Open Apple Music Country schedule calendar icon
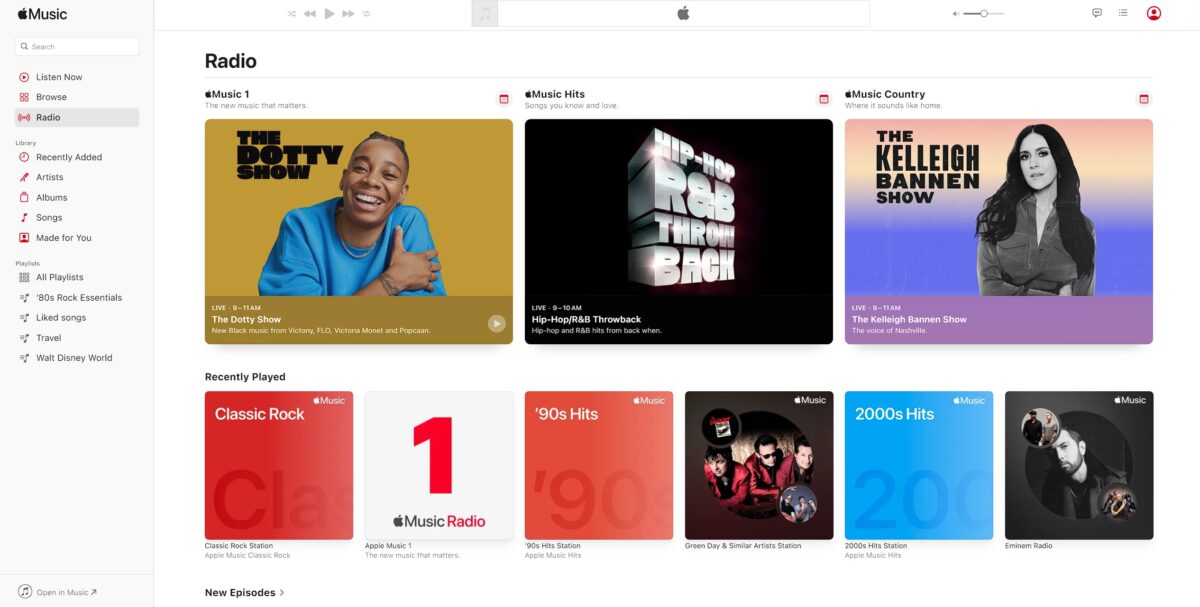The height and width of the screenshot is (607, 1200). [1144, 99]
